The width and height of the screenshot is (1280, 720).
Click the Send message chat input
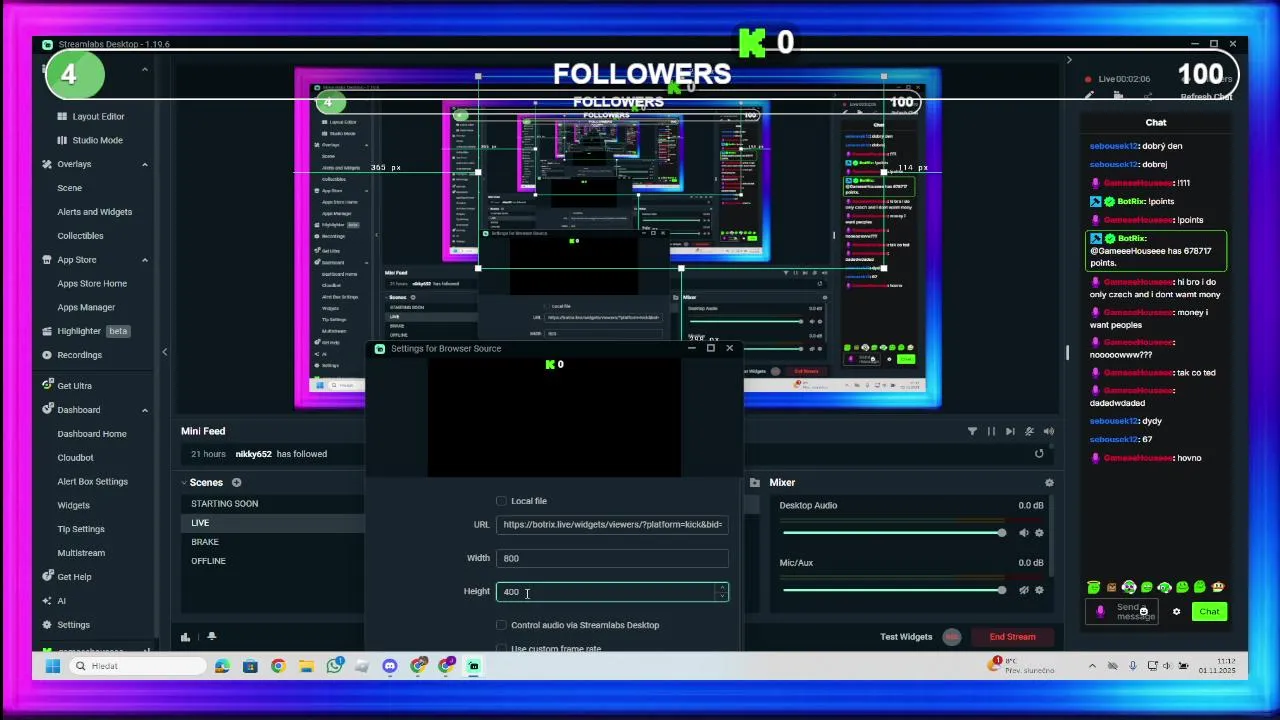click(x=1122, y=612)
